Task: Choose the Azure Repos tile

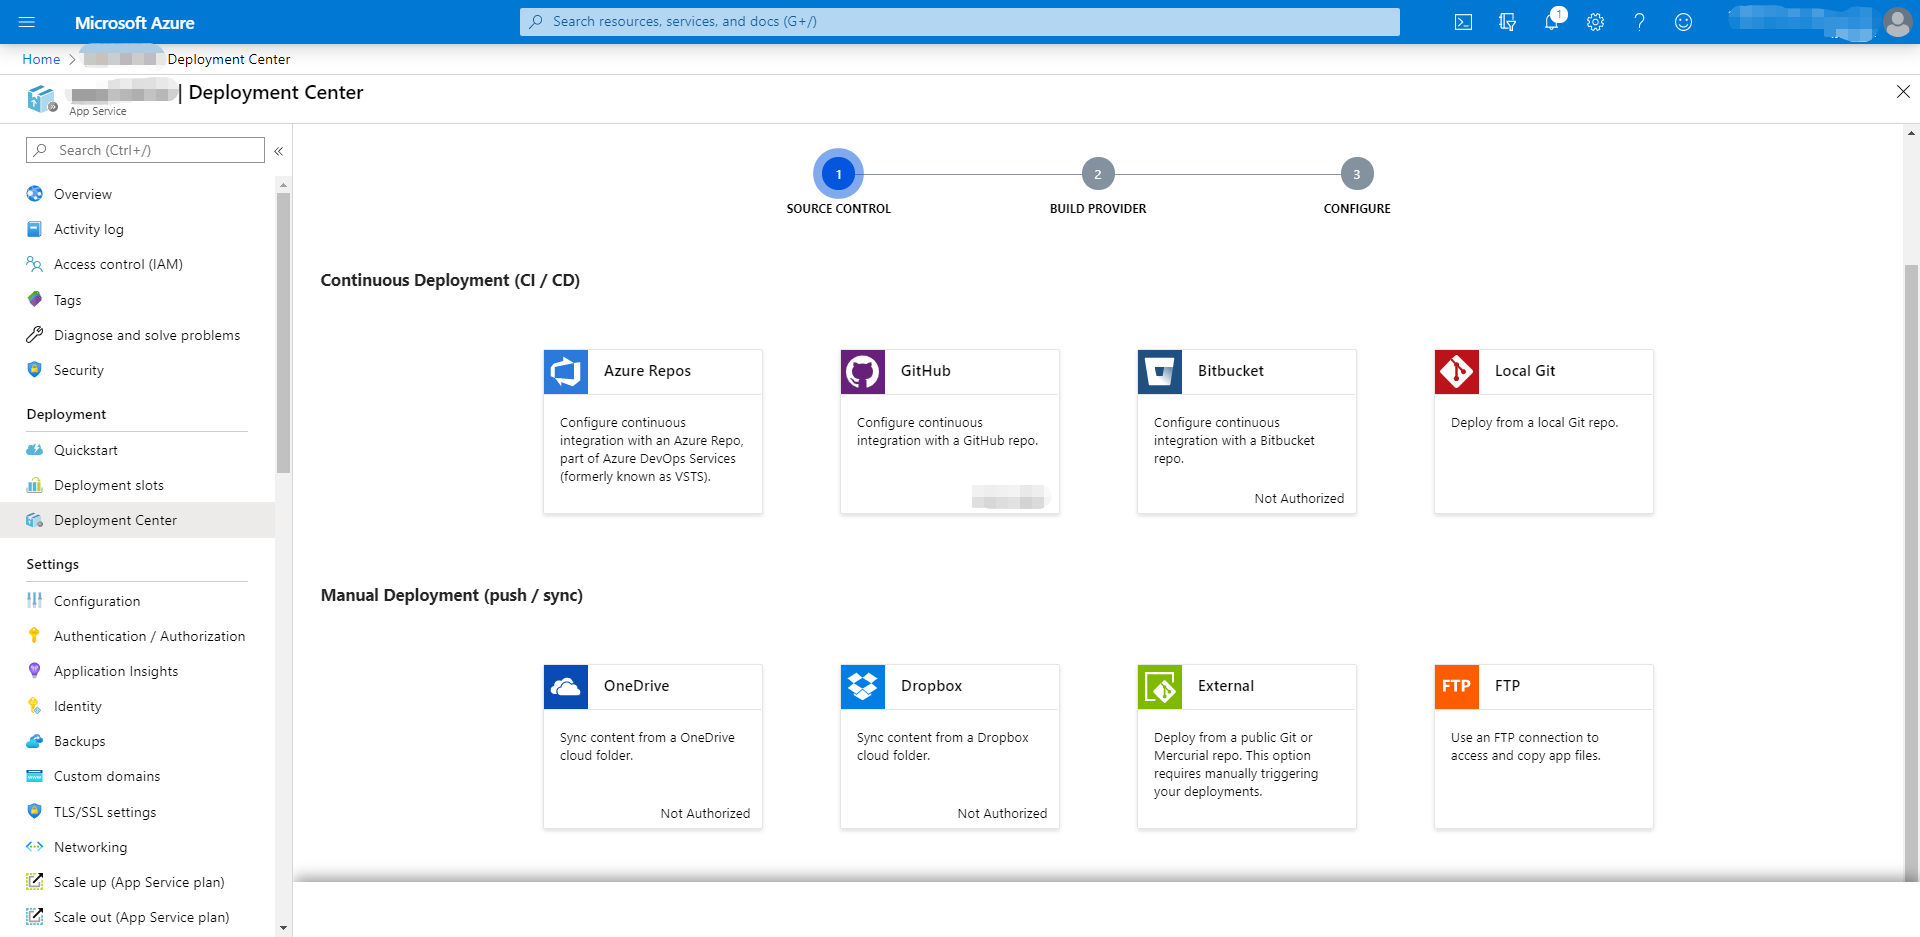Action: 652,431
